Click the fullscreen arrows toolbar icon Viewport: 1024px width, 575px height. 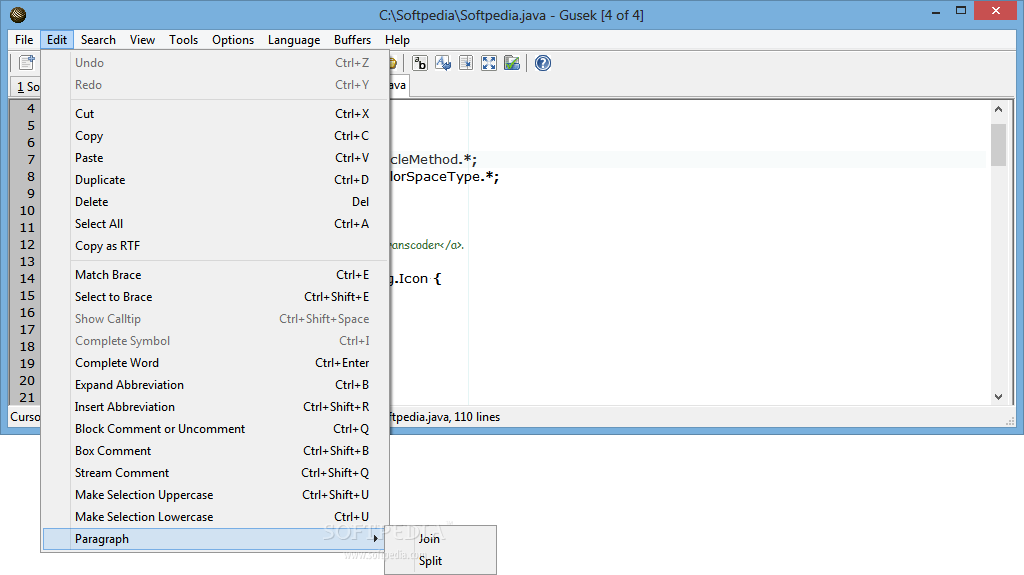coord(488,63)
